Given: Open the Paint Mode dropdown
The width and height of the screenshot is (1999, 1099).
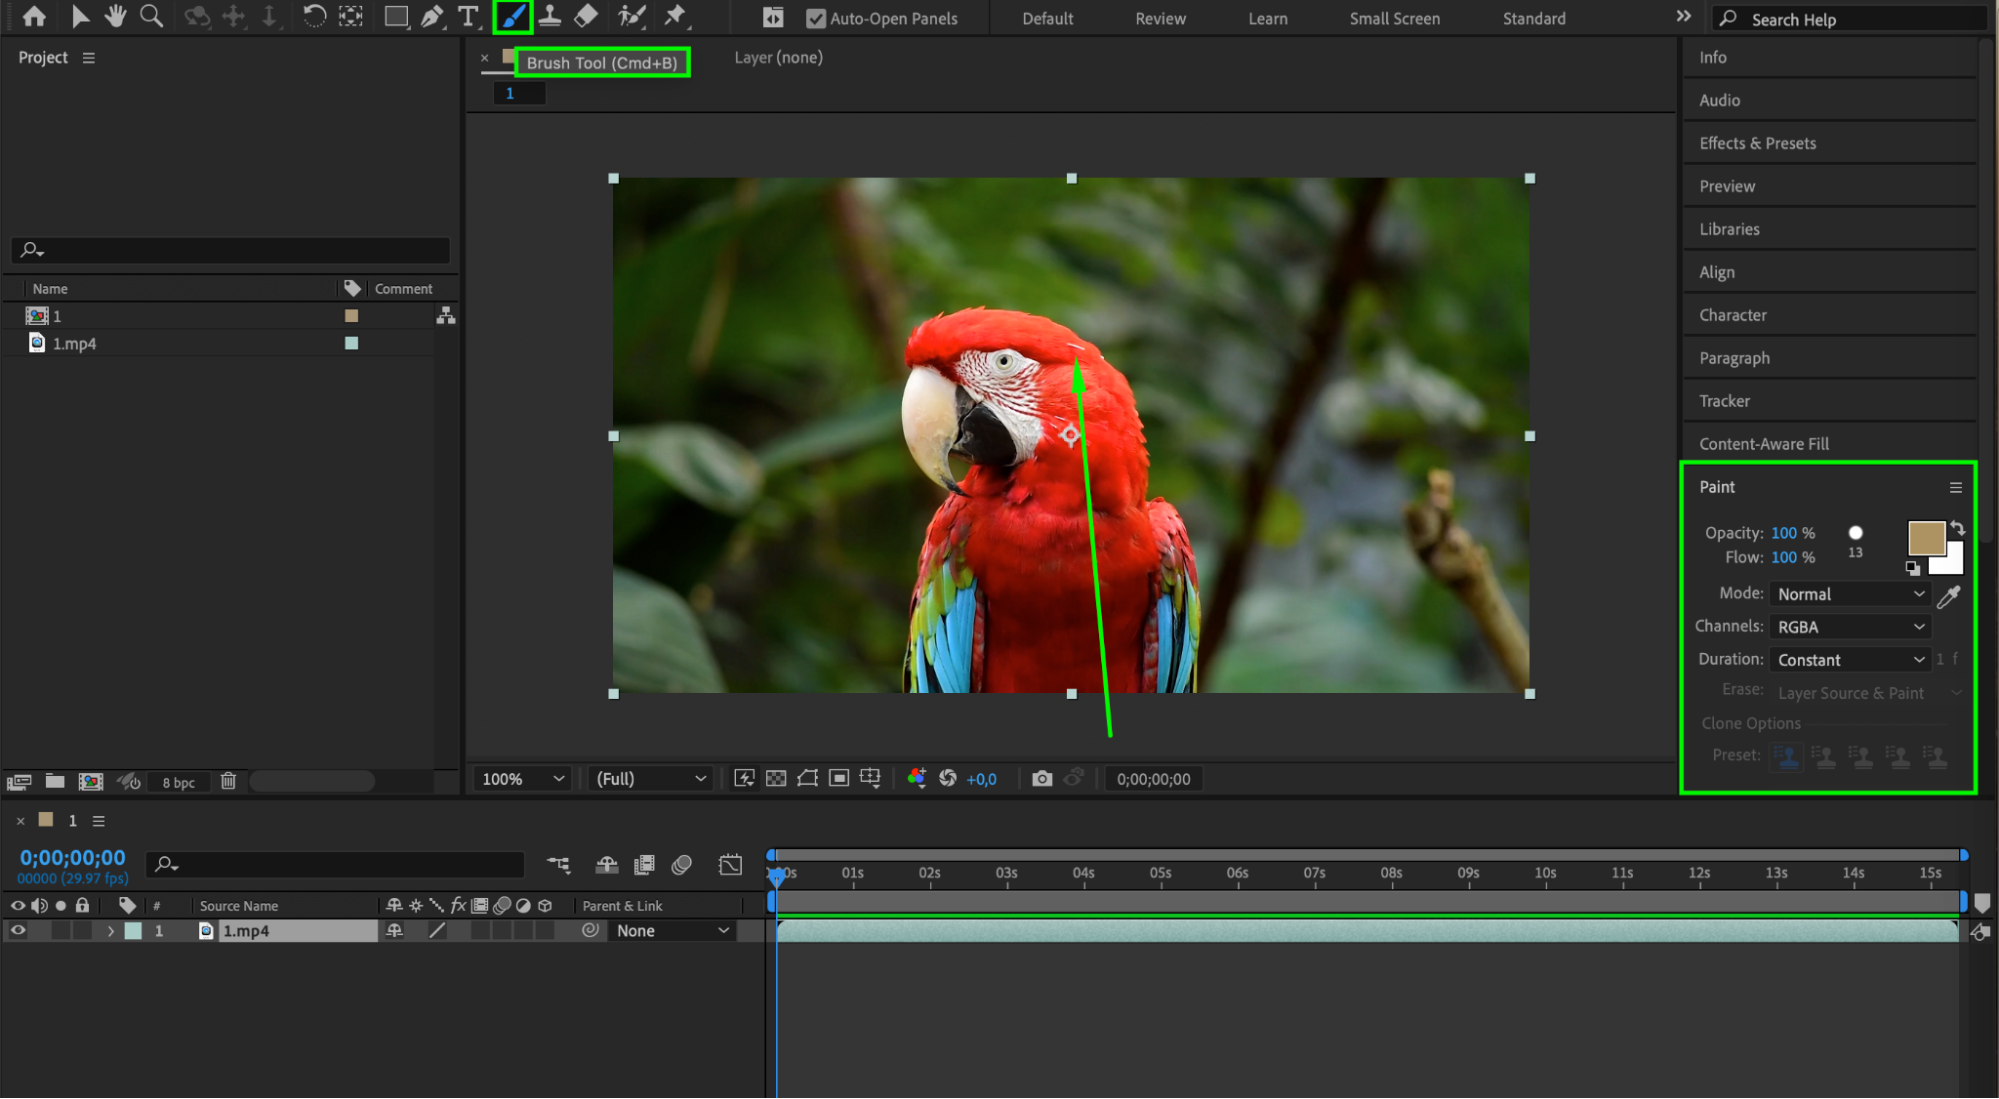Looking at the screenshot, I should (1850, 594).
